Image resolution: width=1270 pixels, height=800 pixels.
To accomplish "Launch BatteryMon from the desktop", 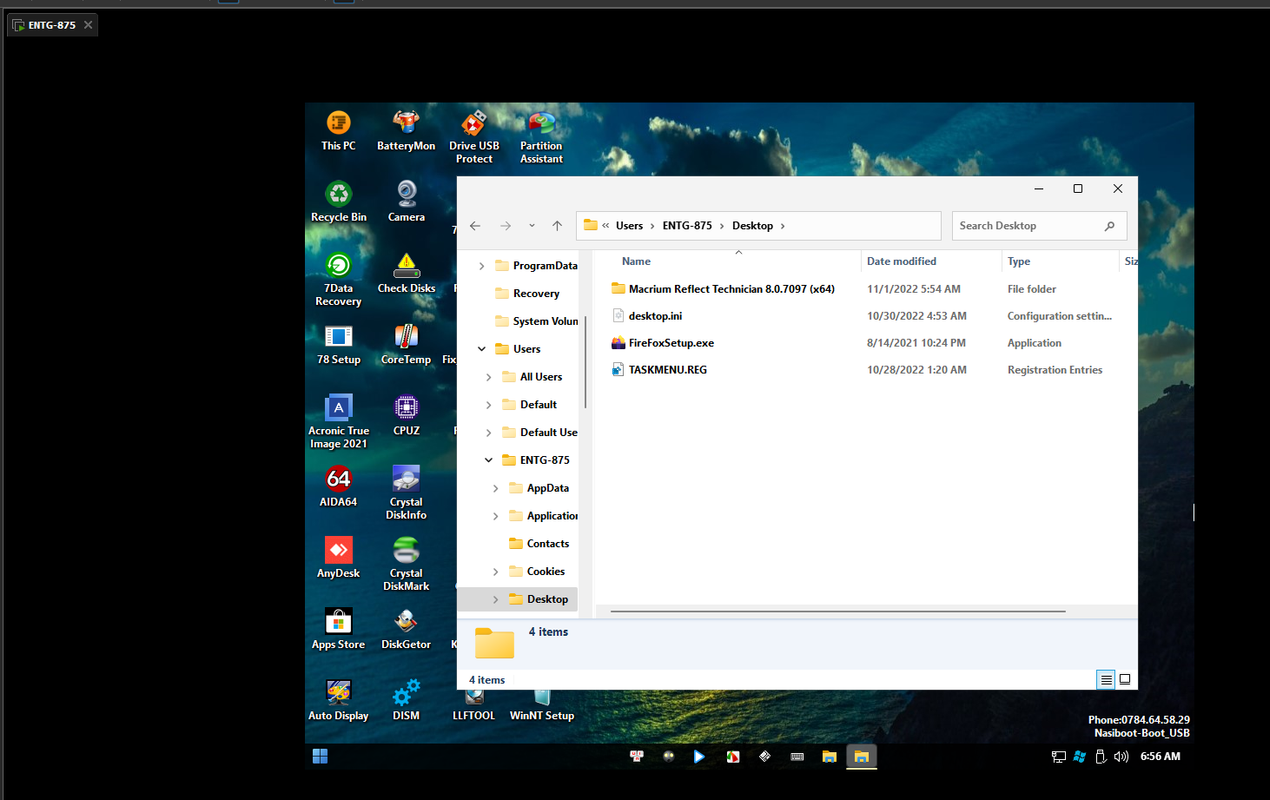I will [406, 131].
